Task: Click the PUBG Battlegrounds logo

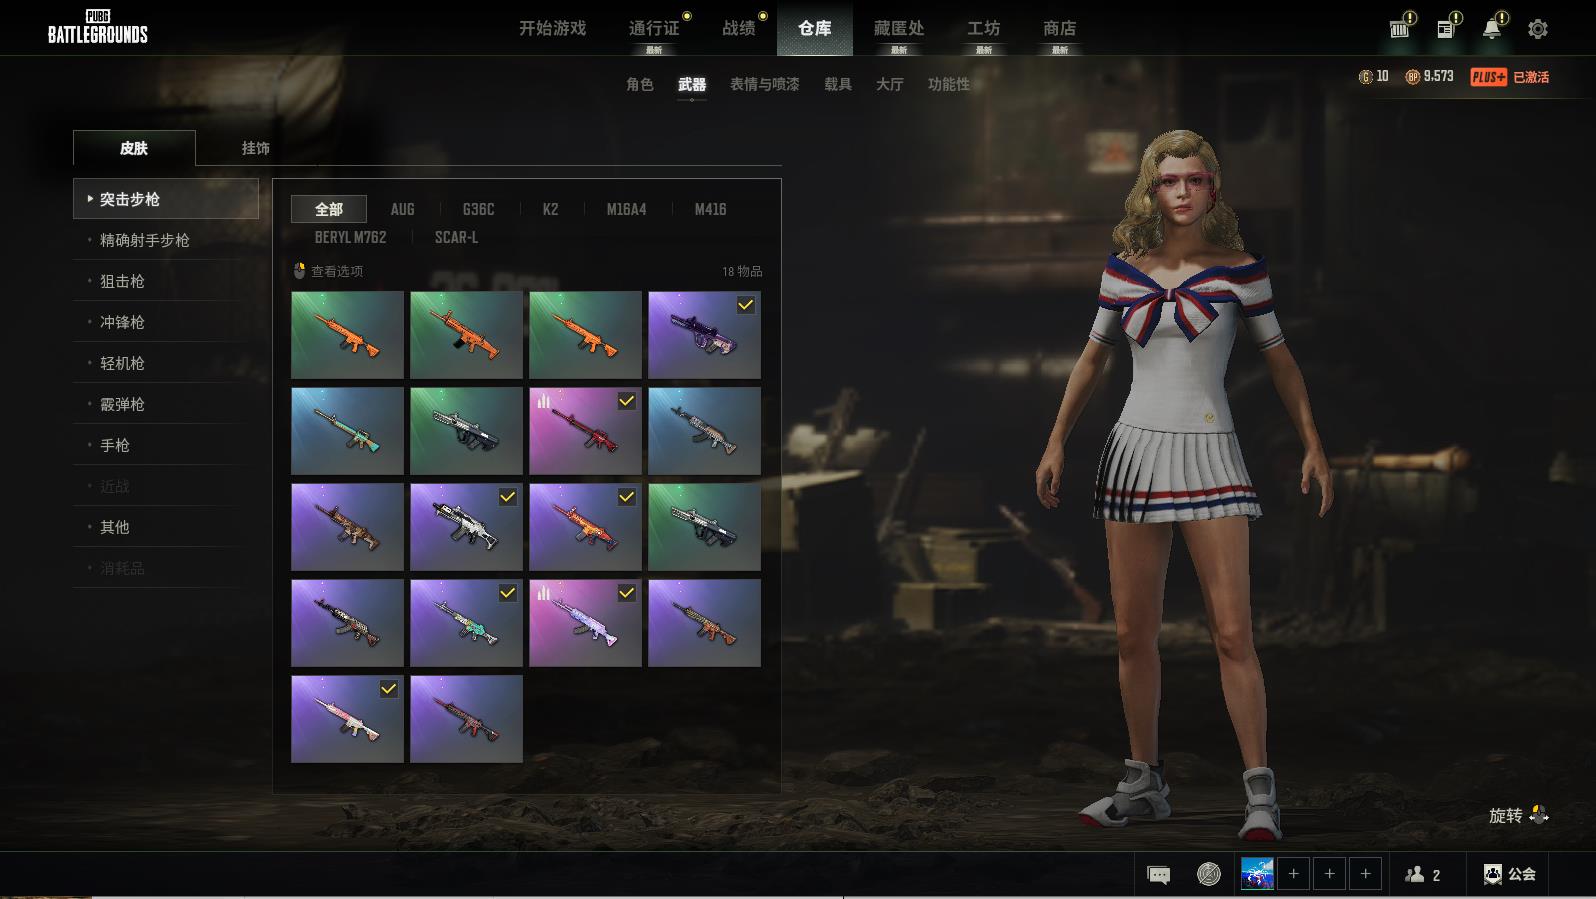Action: [98, 28]
